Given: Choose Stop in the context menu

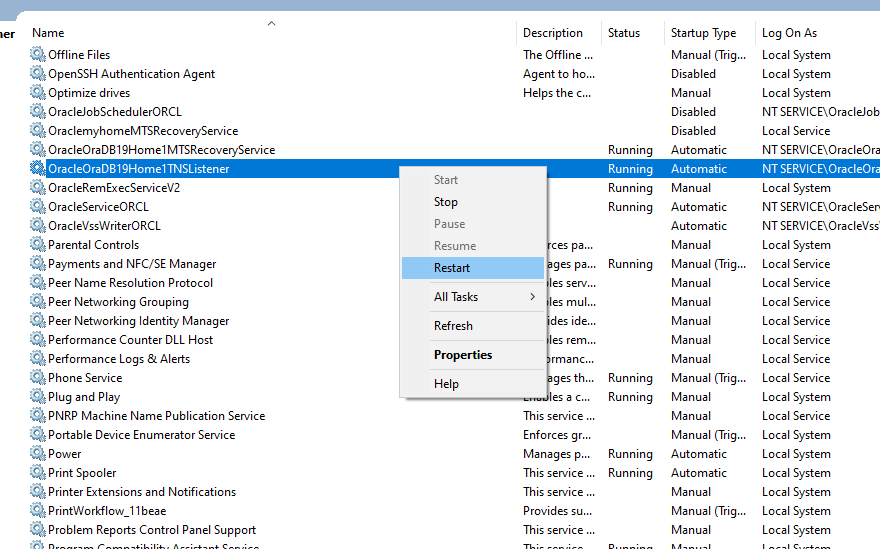Looking at the screenshot, I should click(x=473, y=202).
